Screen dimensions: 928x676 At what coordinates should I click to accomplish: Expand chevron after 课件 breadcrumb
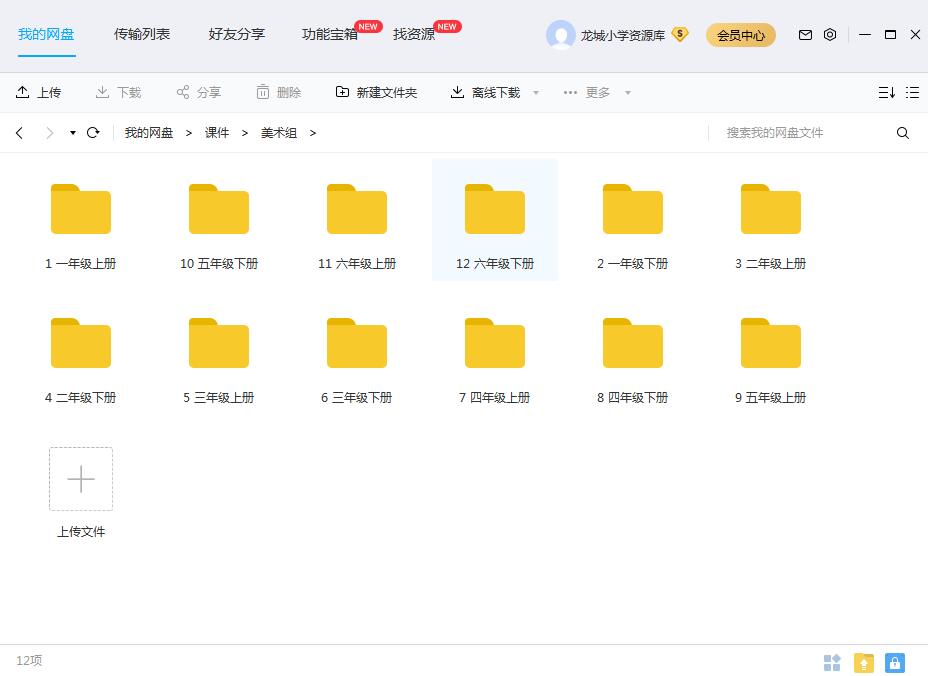(244, 133)
